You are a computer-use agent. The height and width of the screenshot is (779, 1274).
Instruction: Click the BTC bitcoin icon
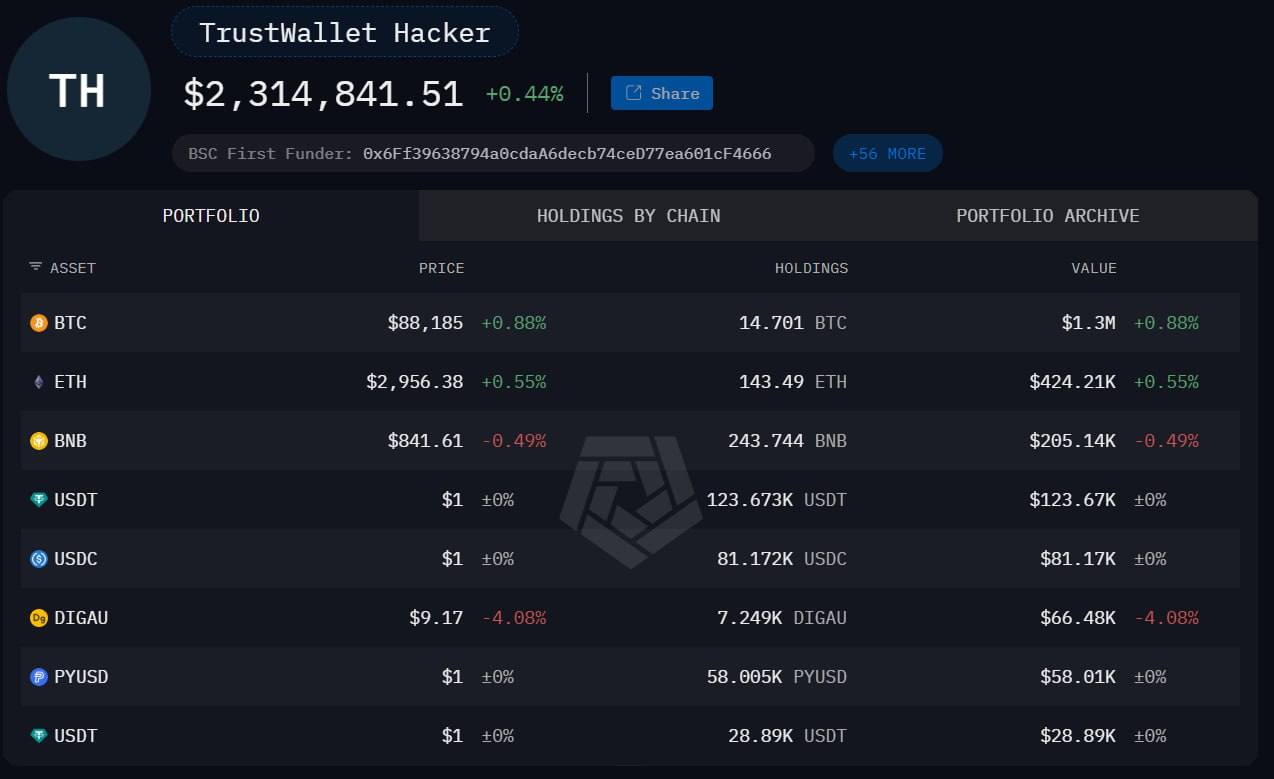pyautogui.click(x=38, y=322)
